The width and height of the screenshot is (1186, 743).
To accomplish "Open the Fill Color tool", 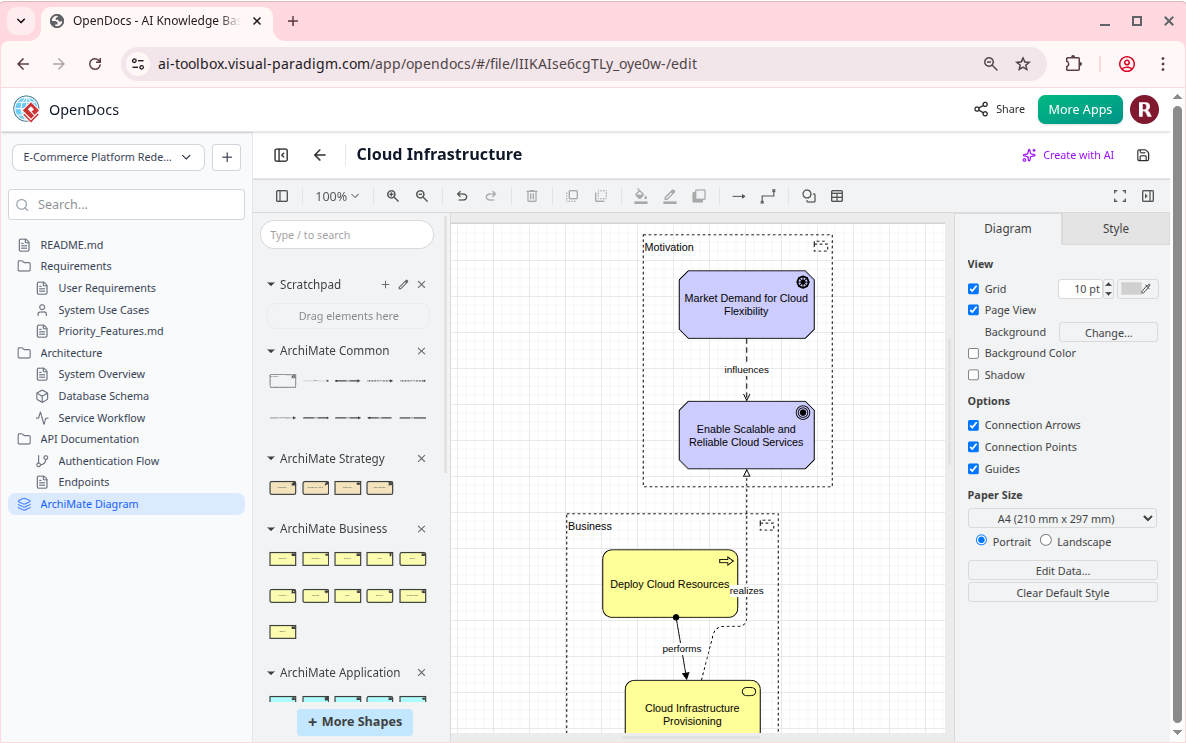I will pos(641,195).
